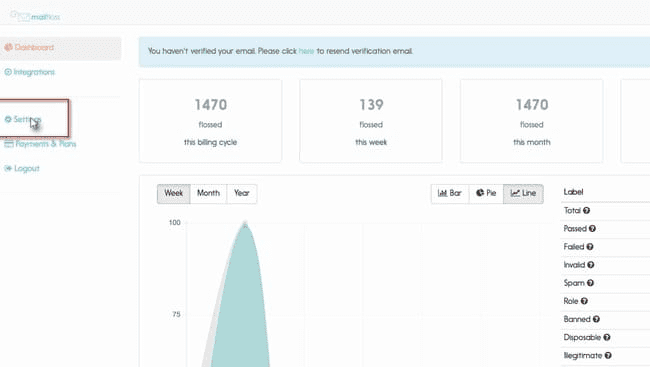Open Payments & Plans card icon

9,144
